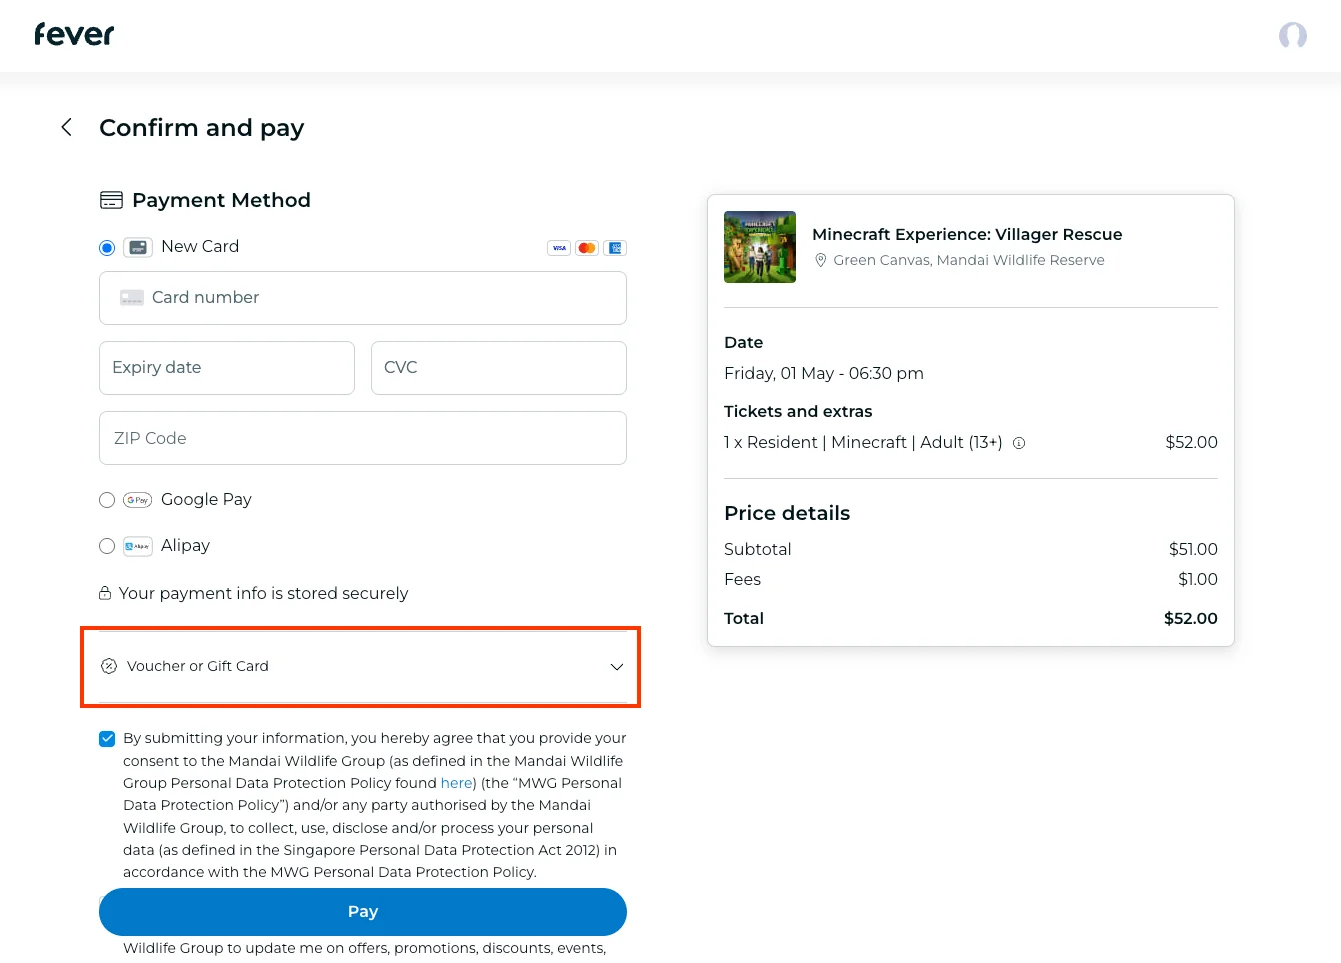Click the '1 x Resident | Minecraft | Adult (13+)' ticket line
This screenshot has width=1341, height=963.
click(863, 442)
